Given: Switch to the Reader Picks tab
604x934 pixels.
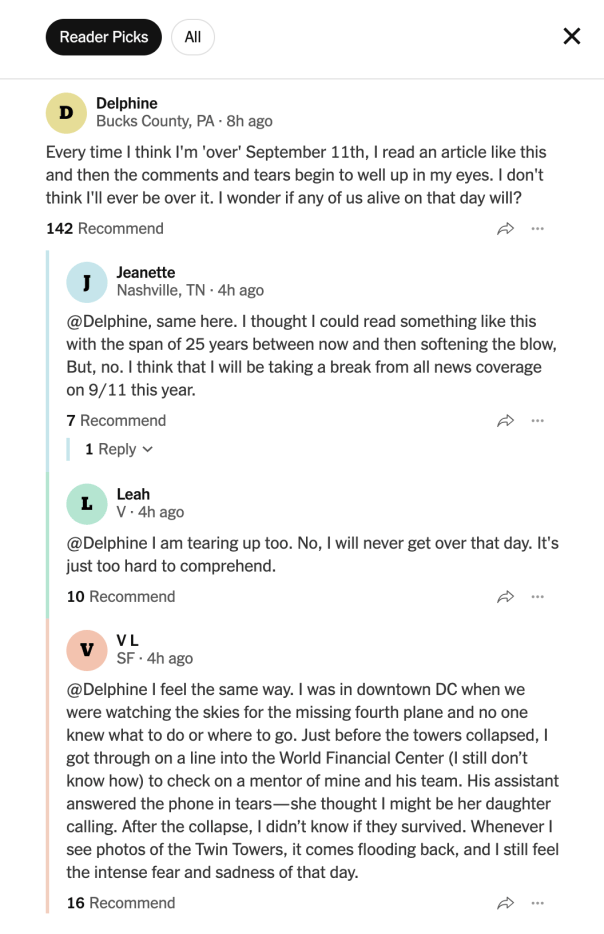Looking at the screenshot, I should click(104, 37).
